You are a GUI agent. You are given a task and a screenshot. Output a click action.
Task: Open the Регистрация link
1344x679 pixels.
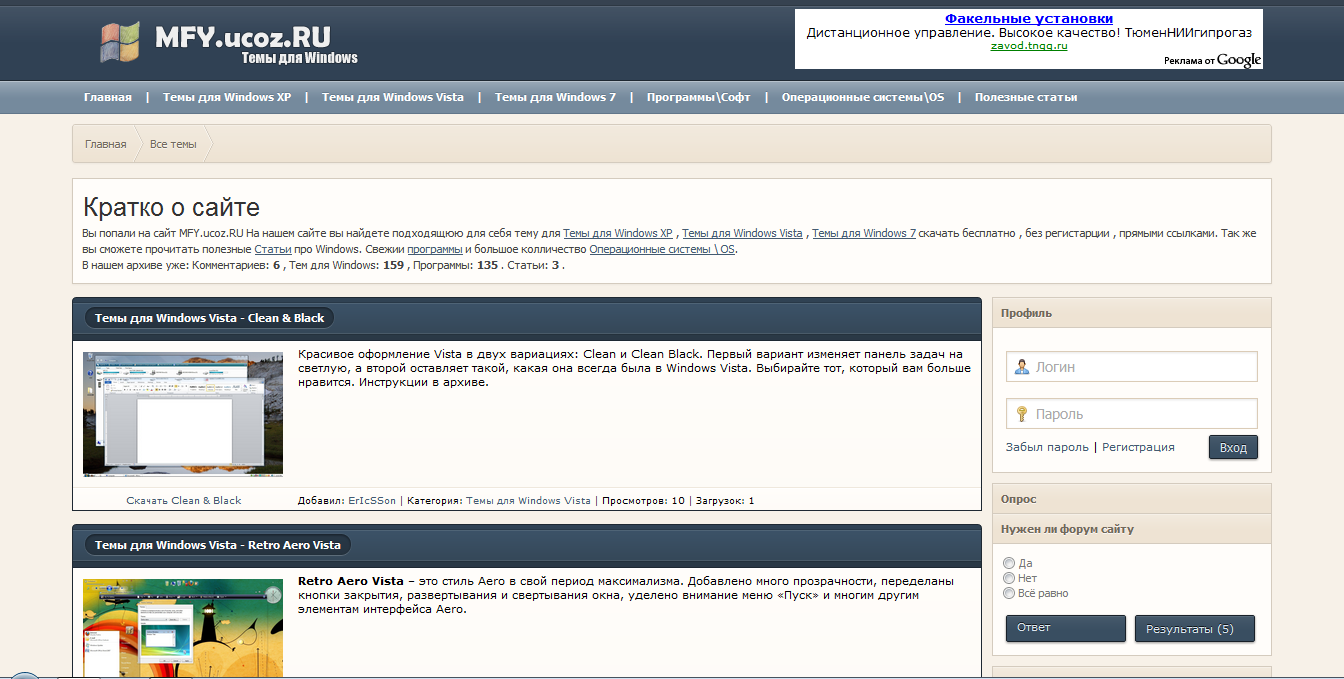pyautogui.click(x=1138, y=447)
